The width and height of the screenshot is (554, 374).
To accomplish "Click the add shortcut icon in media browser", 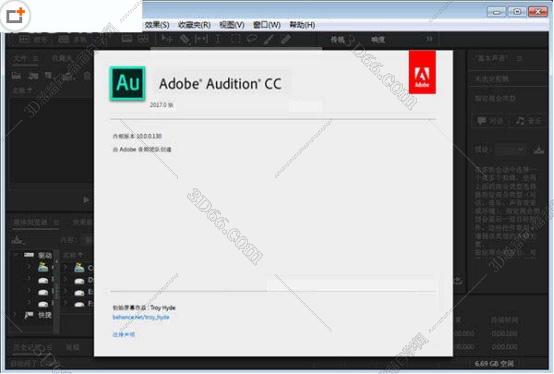I will 18,240.
